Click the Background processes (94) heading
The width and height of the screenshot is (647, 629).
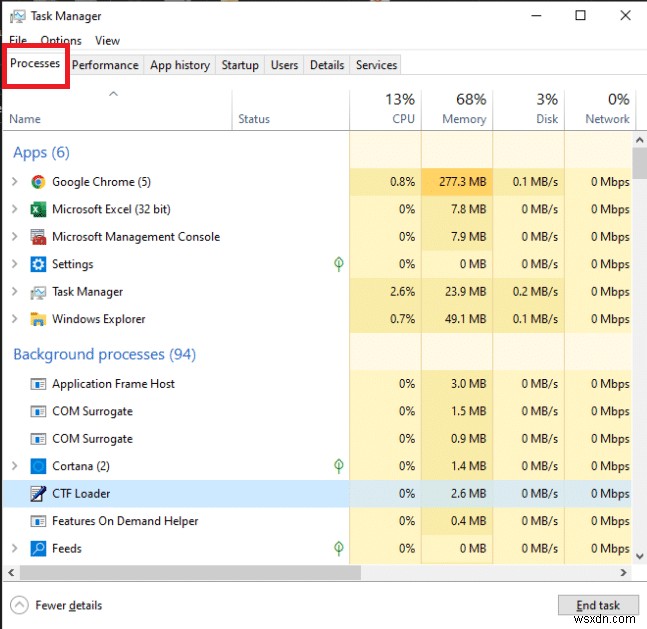(104, 355)
